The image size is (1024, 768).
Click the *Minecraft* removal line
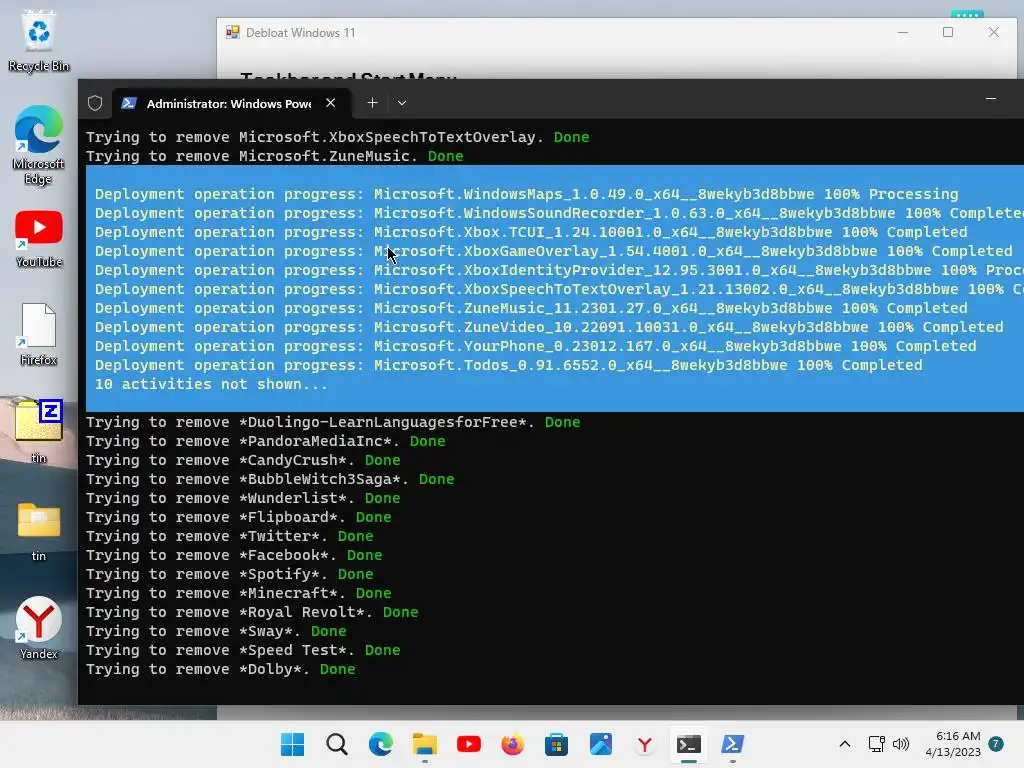(x=239, y=594)
